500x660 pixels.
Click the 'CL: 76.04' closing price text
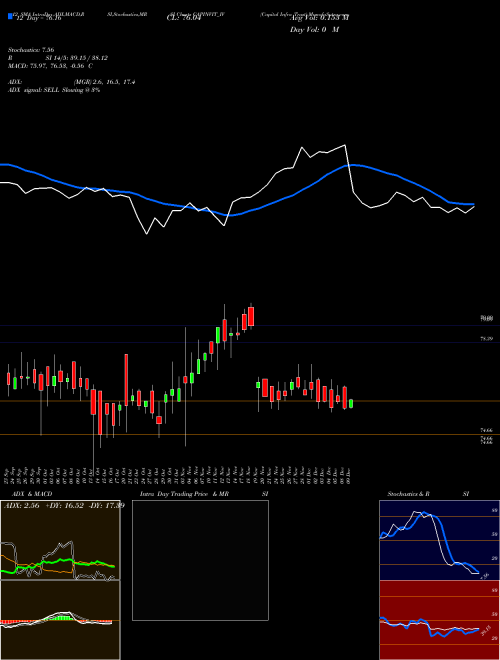tap(184, 18)
